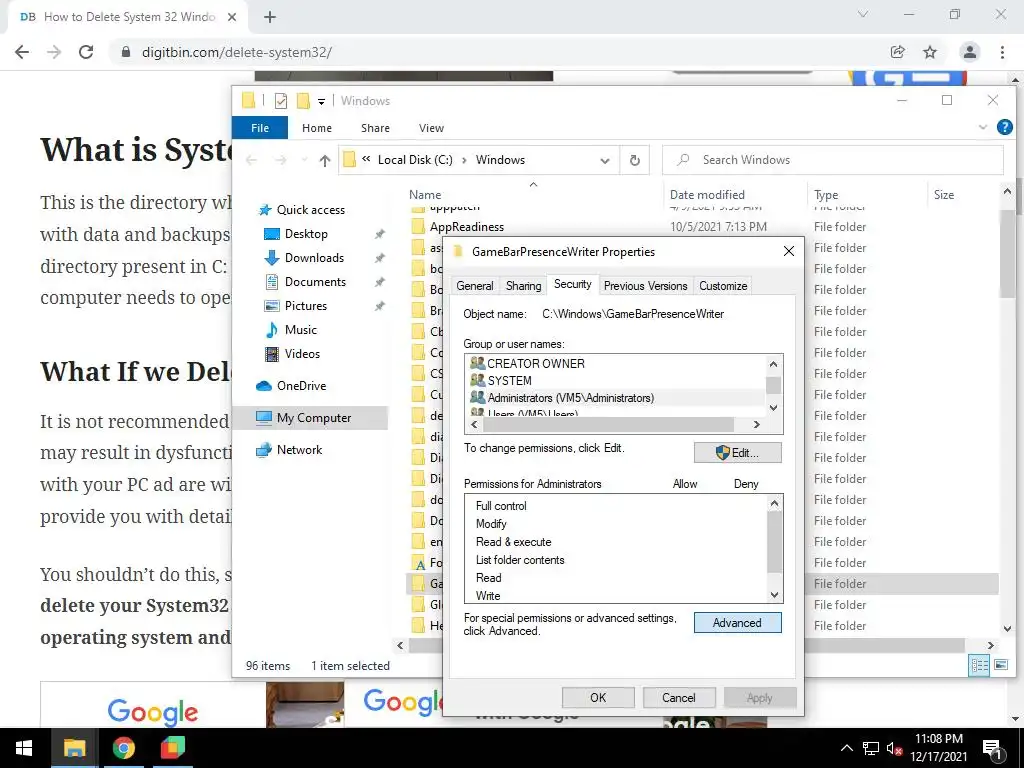
Task: Expand the Explorer ribbon chevron
Action: point(983,127)
